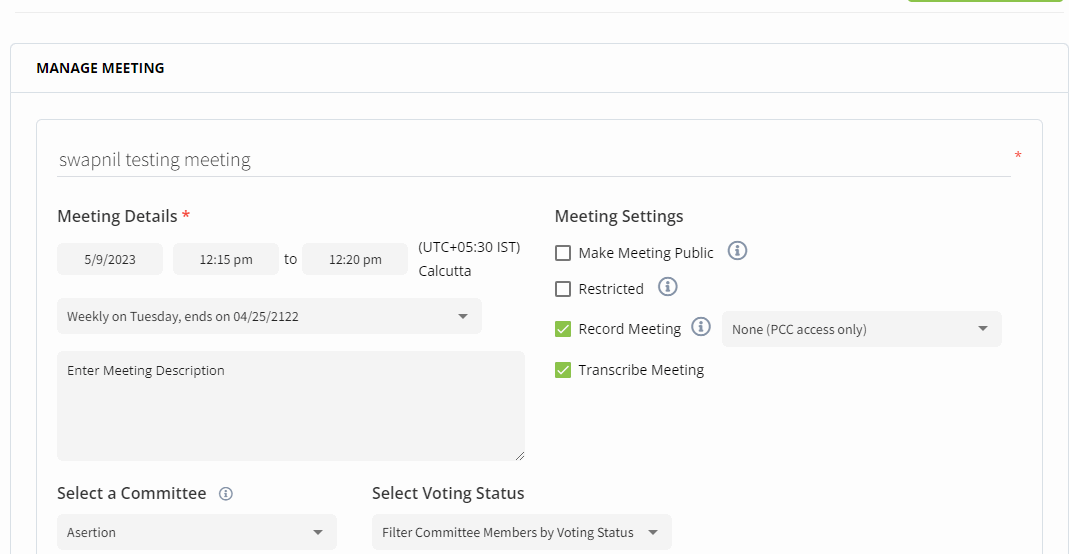The width and height of the screenshot is (1069, 554).
Task: Select the 12:15 pm start time field
Action: pyautogui.click(x=226, y=259)
